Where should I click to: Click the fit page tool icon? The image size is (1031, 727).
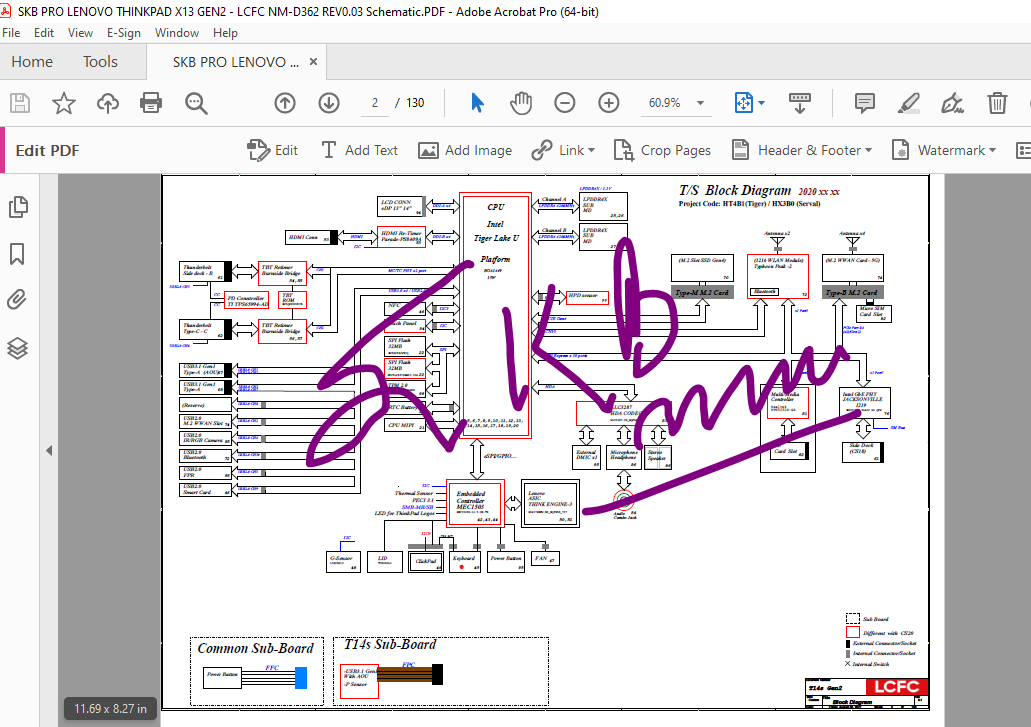tap(744, 103)
